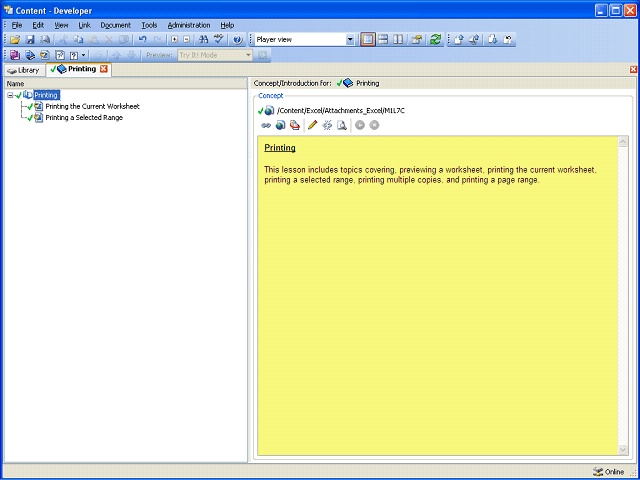Save using the floppy disk icon

[x=30, y=40]
